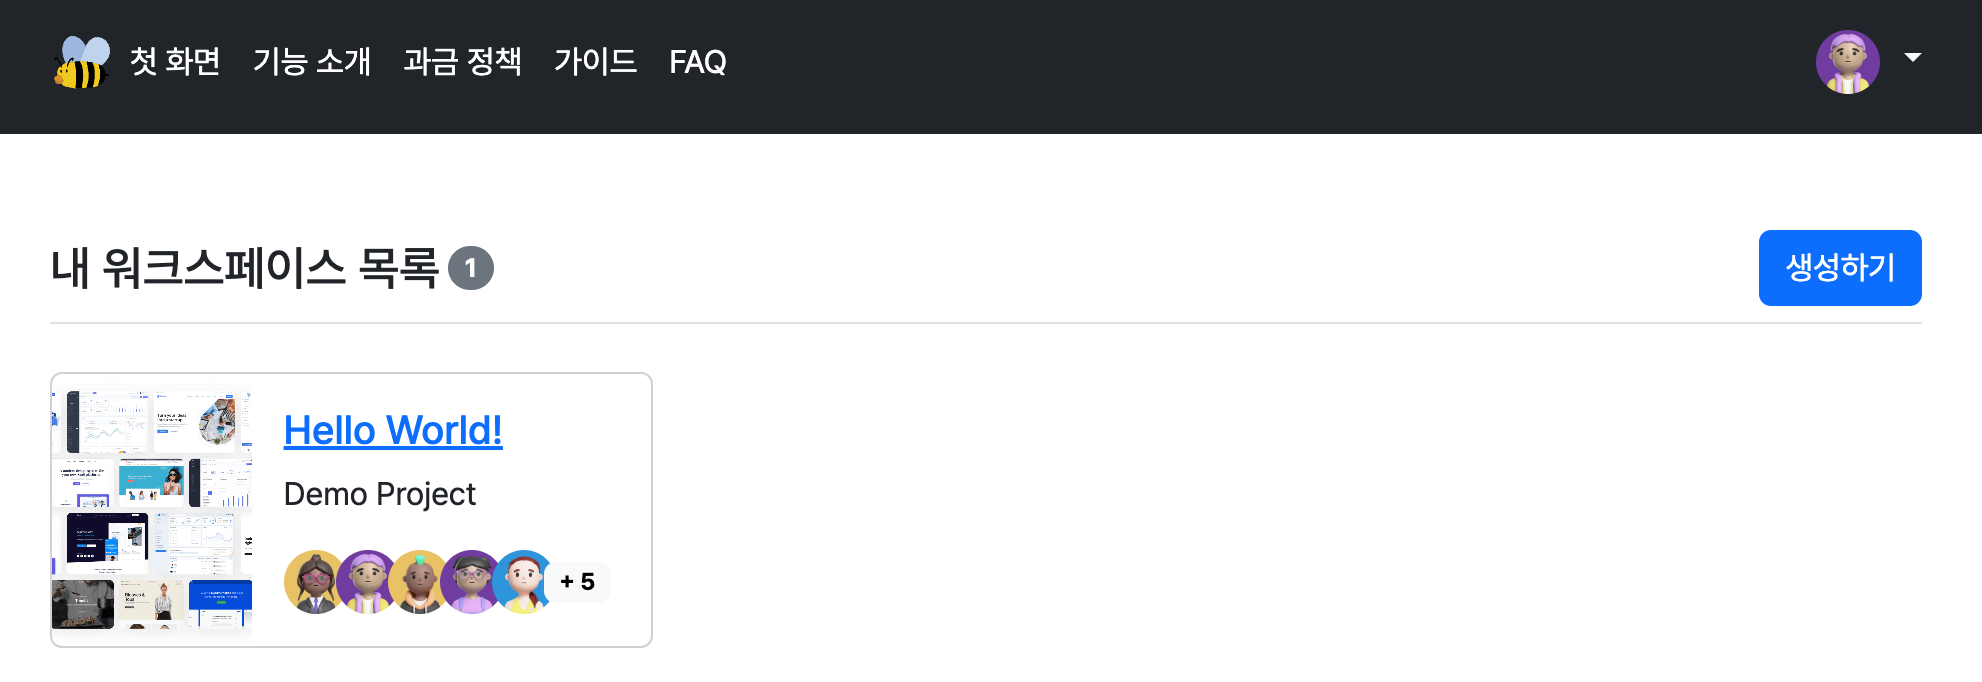1982x682 pixels.
Task: Click the Demo Project description text
Action: point(380,494)
